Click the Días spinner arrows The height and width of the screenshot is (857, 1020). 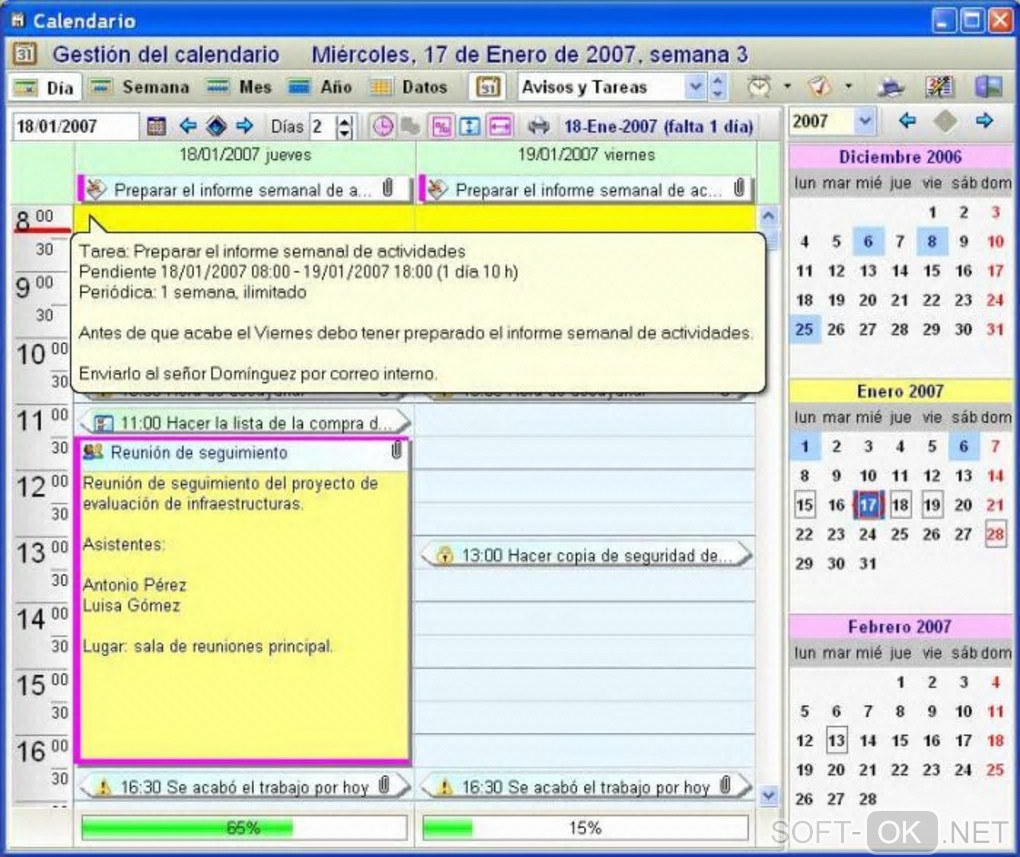tap(345, 126)
